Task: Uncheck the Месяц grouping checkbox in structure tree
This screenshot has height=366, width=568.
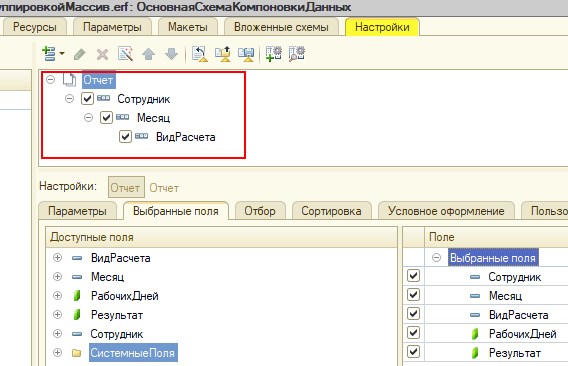Action: tap(106, 117)
